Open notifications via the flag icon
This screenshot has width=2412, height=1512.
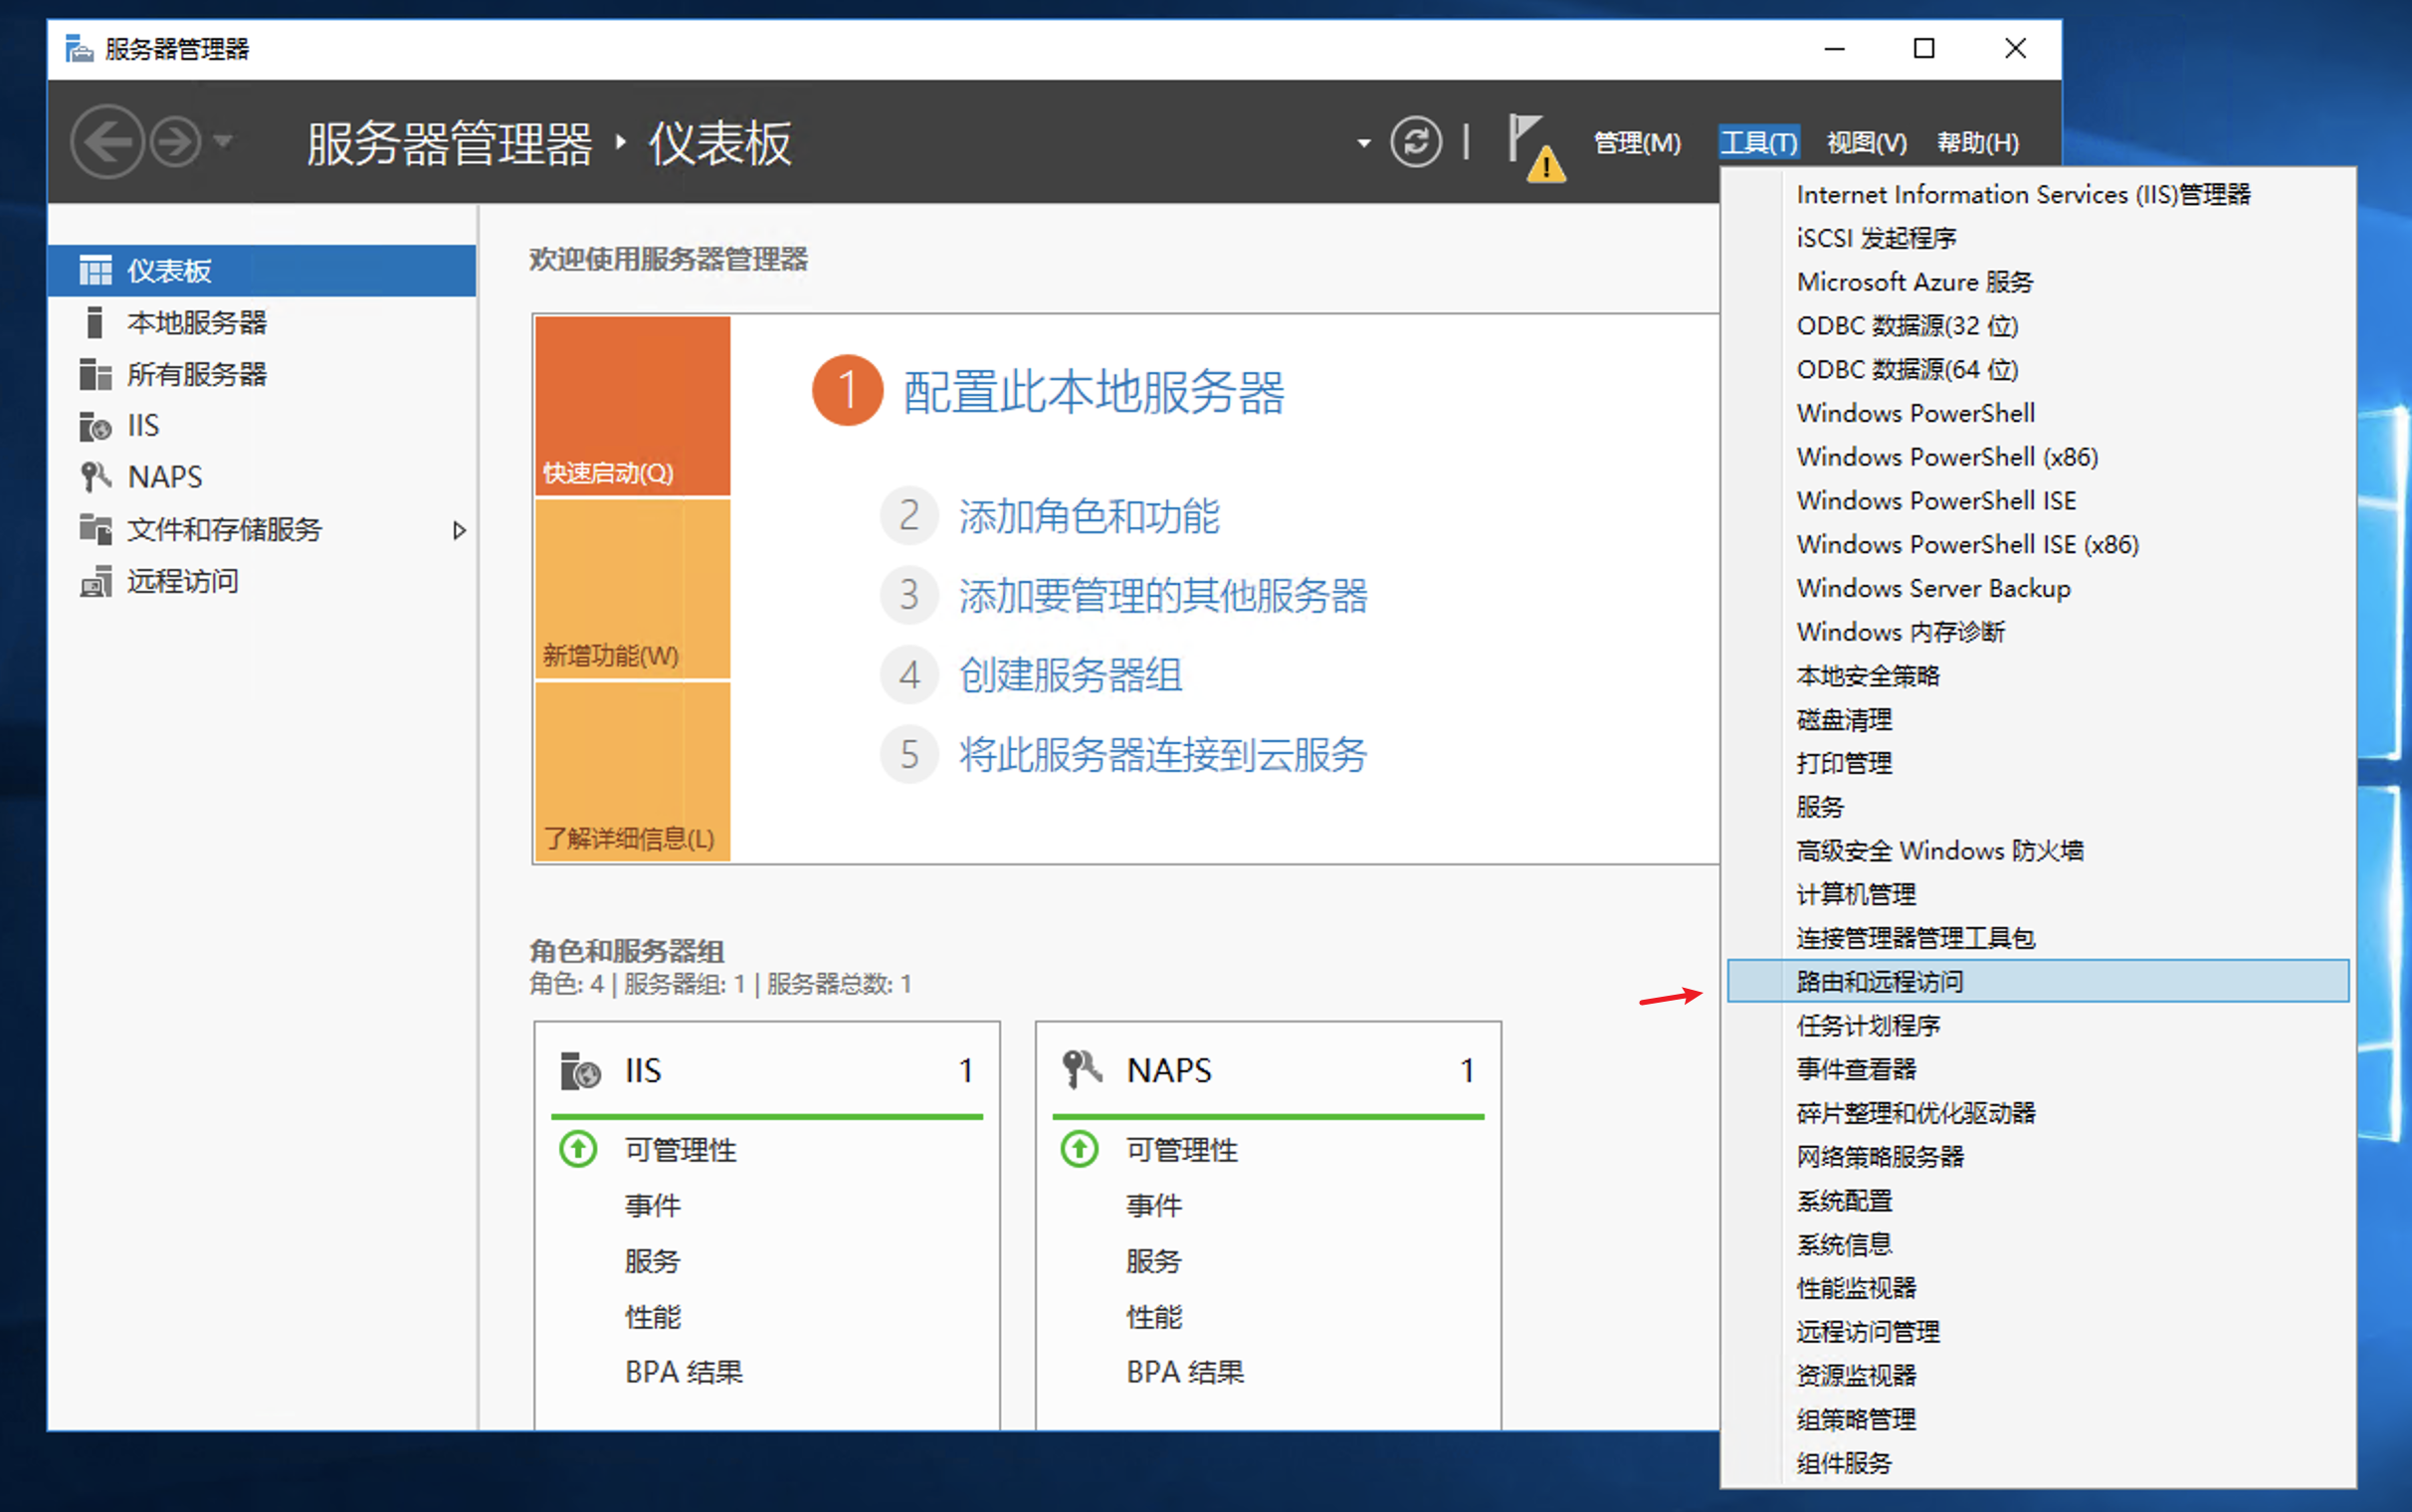coord(1528,142)
